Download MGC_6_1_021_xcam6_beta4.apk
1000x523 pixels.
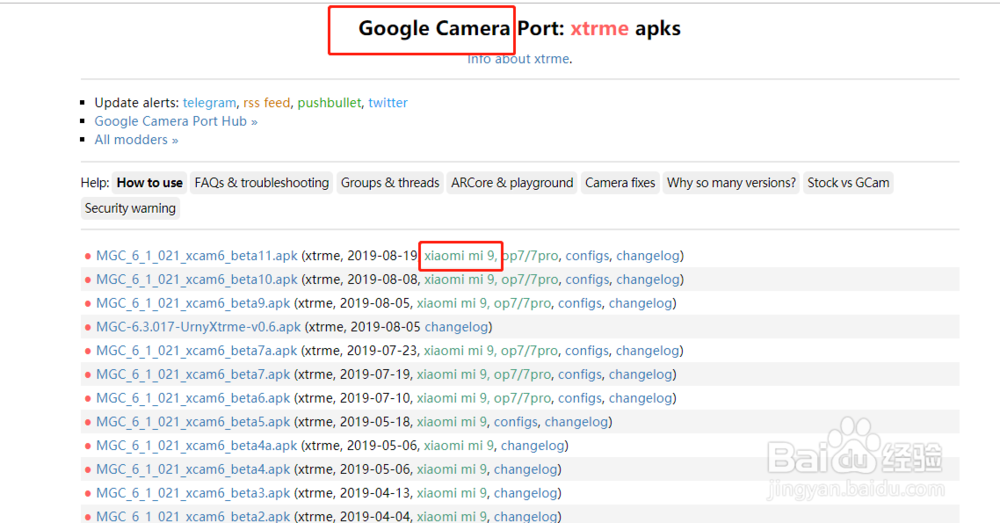(193, 469)
